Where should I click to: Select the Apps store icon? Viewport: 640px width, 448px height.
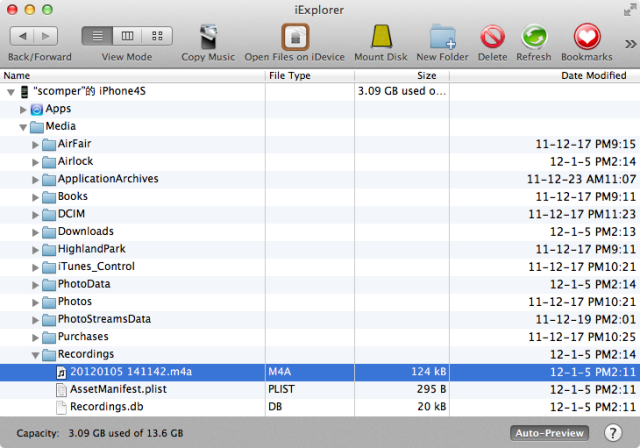tap(37, 109)
